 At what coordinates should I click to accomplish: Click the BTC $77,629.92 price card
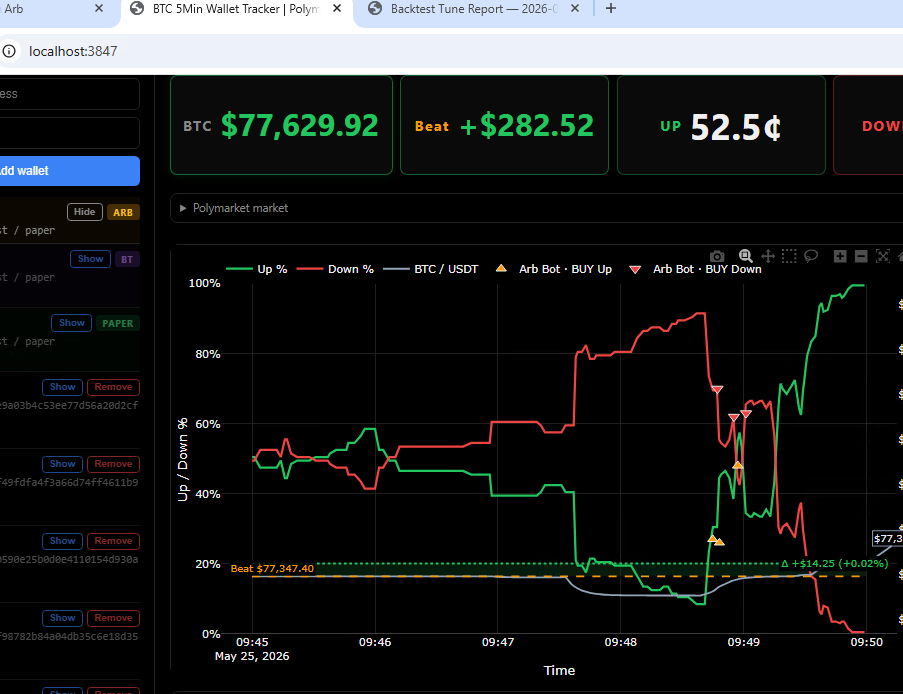[281, 125]
